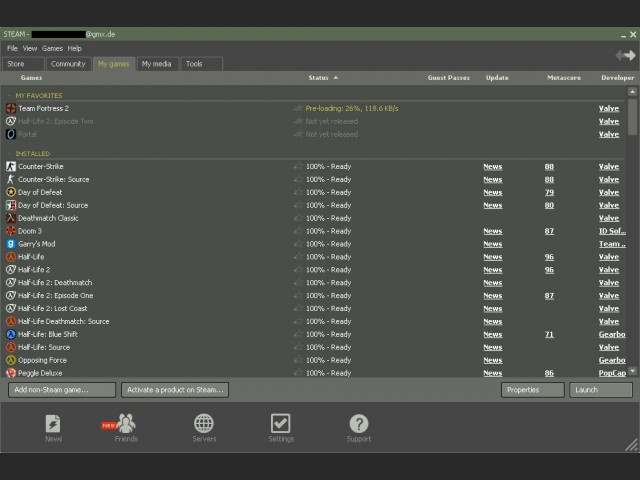The width and height of the screenshot is (640, 480).
Task: Open the Help menu
Action: 75,48
